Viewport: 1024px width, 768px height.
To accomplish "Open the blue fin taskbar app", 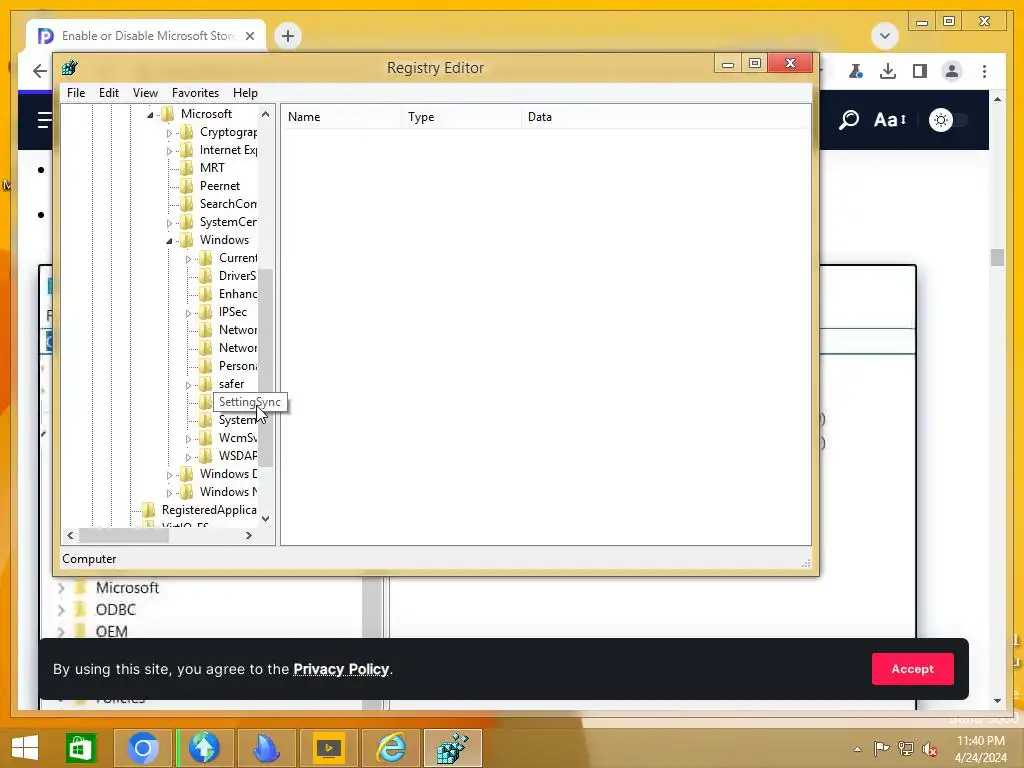I will pyautogui.click(x=266, y=748).
